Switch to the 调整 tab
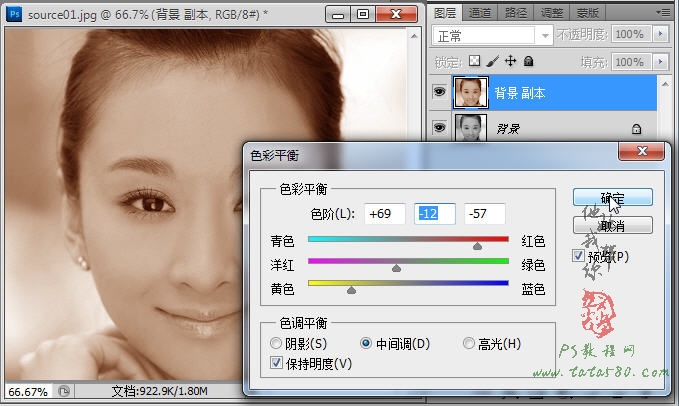 coord(551,13)
